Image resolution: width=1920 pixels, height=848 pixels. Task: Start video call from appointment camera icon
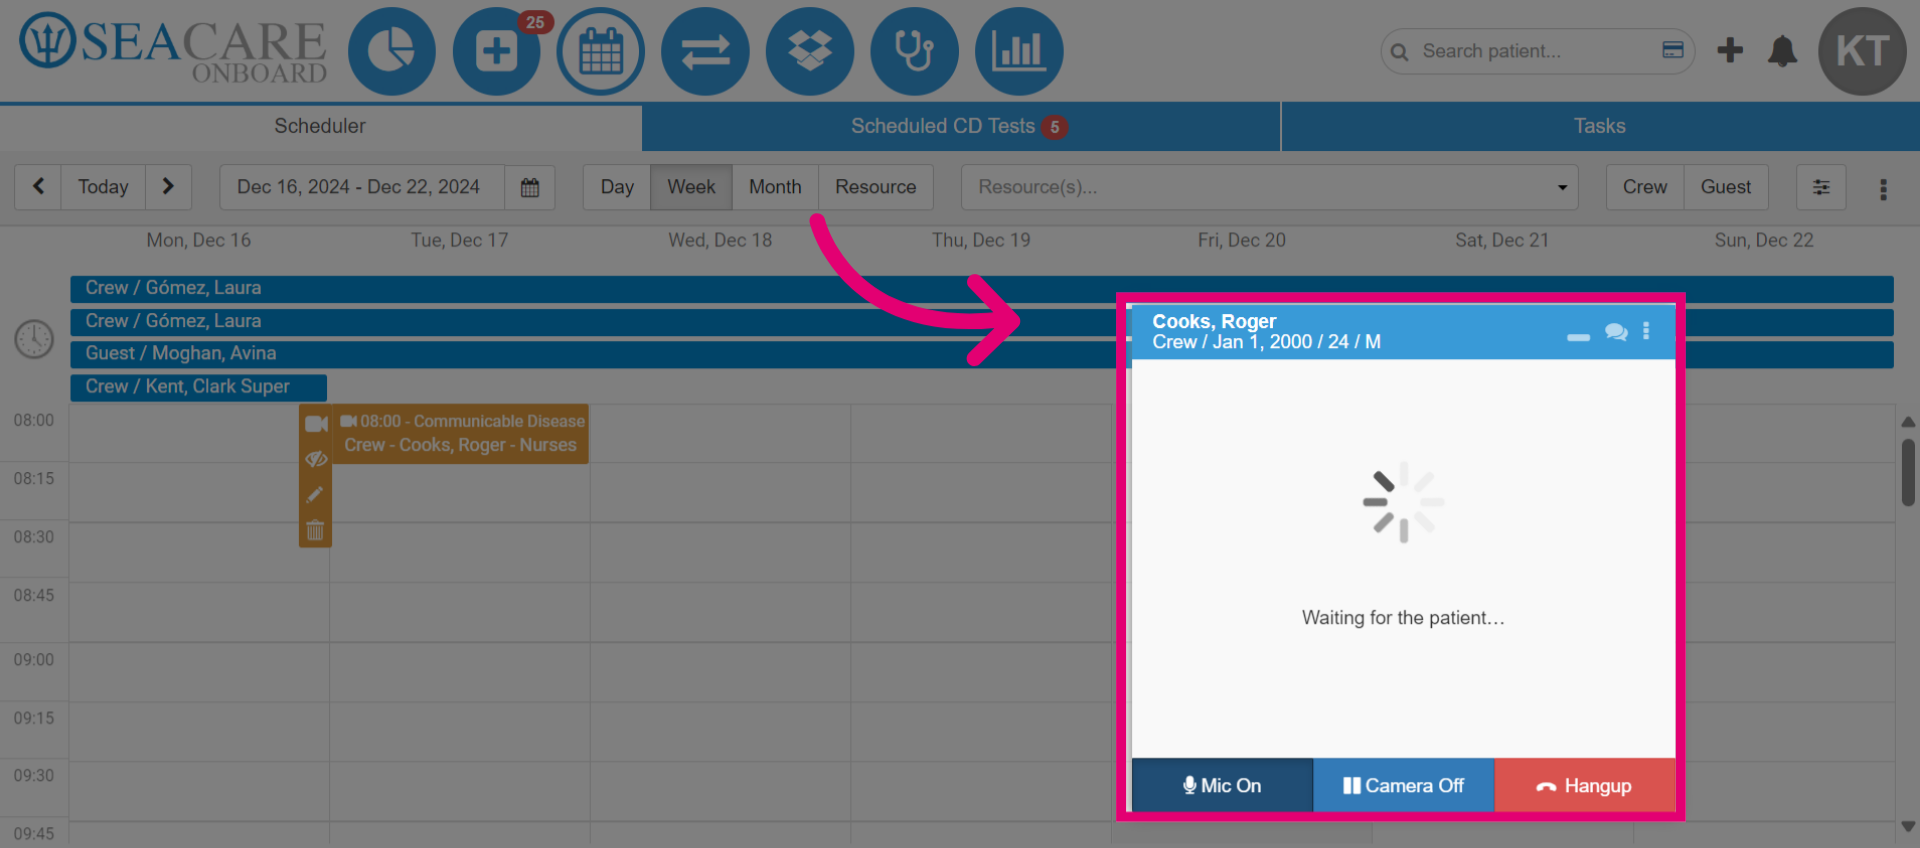pos(316,424)
